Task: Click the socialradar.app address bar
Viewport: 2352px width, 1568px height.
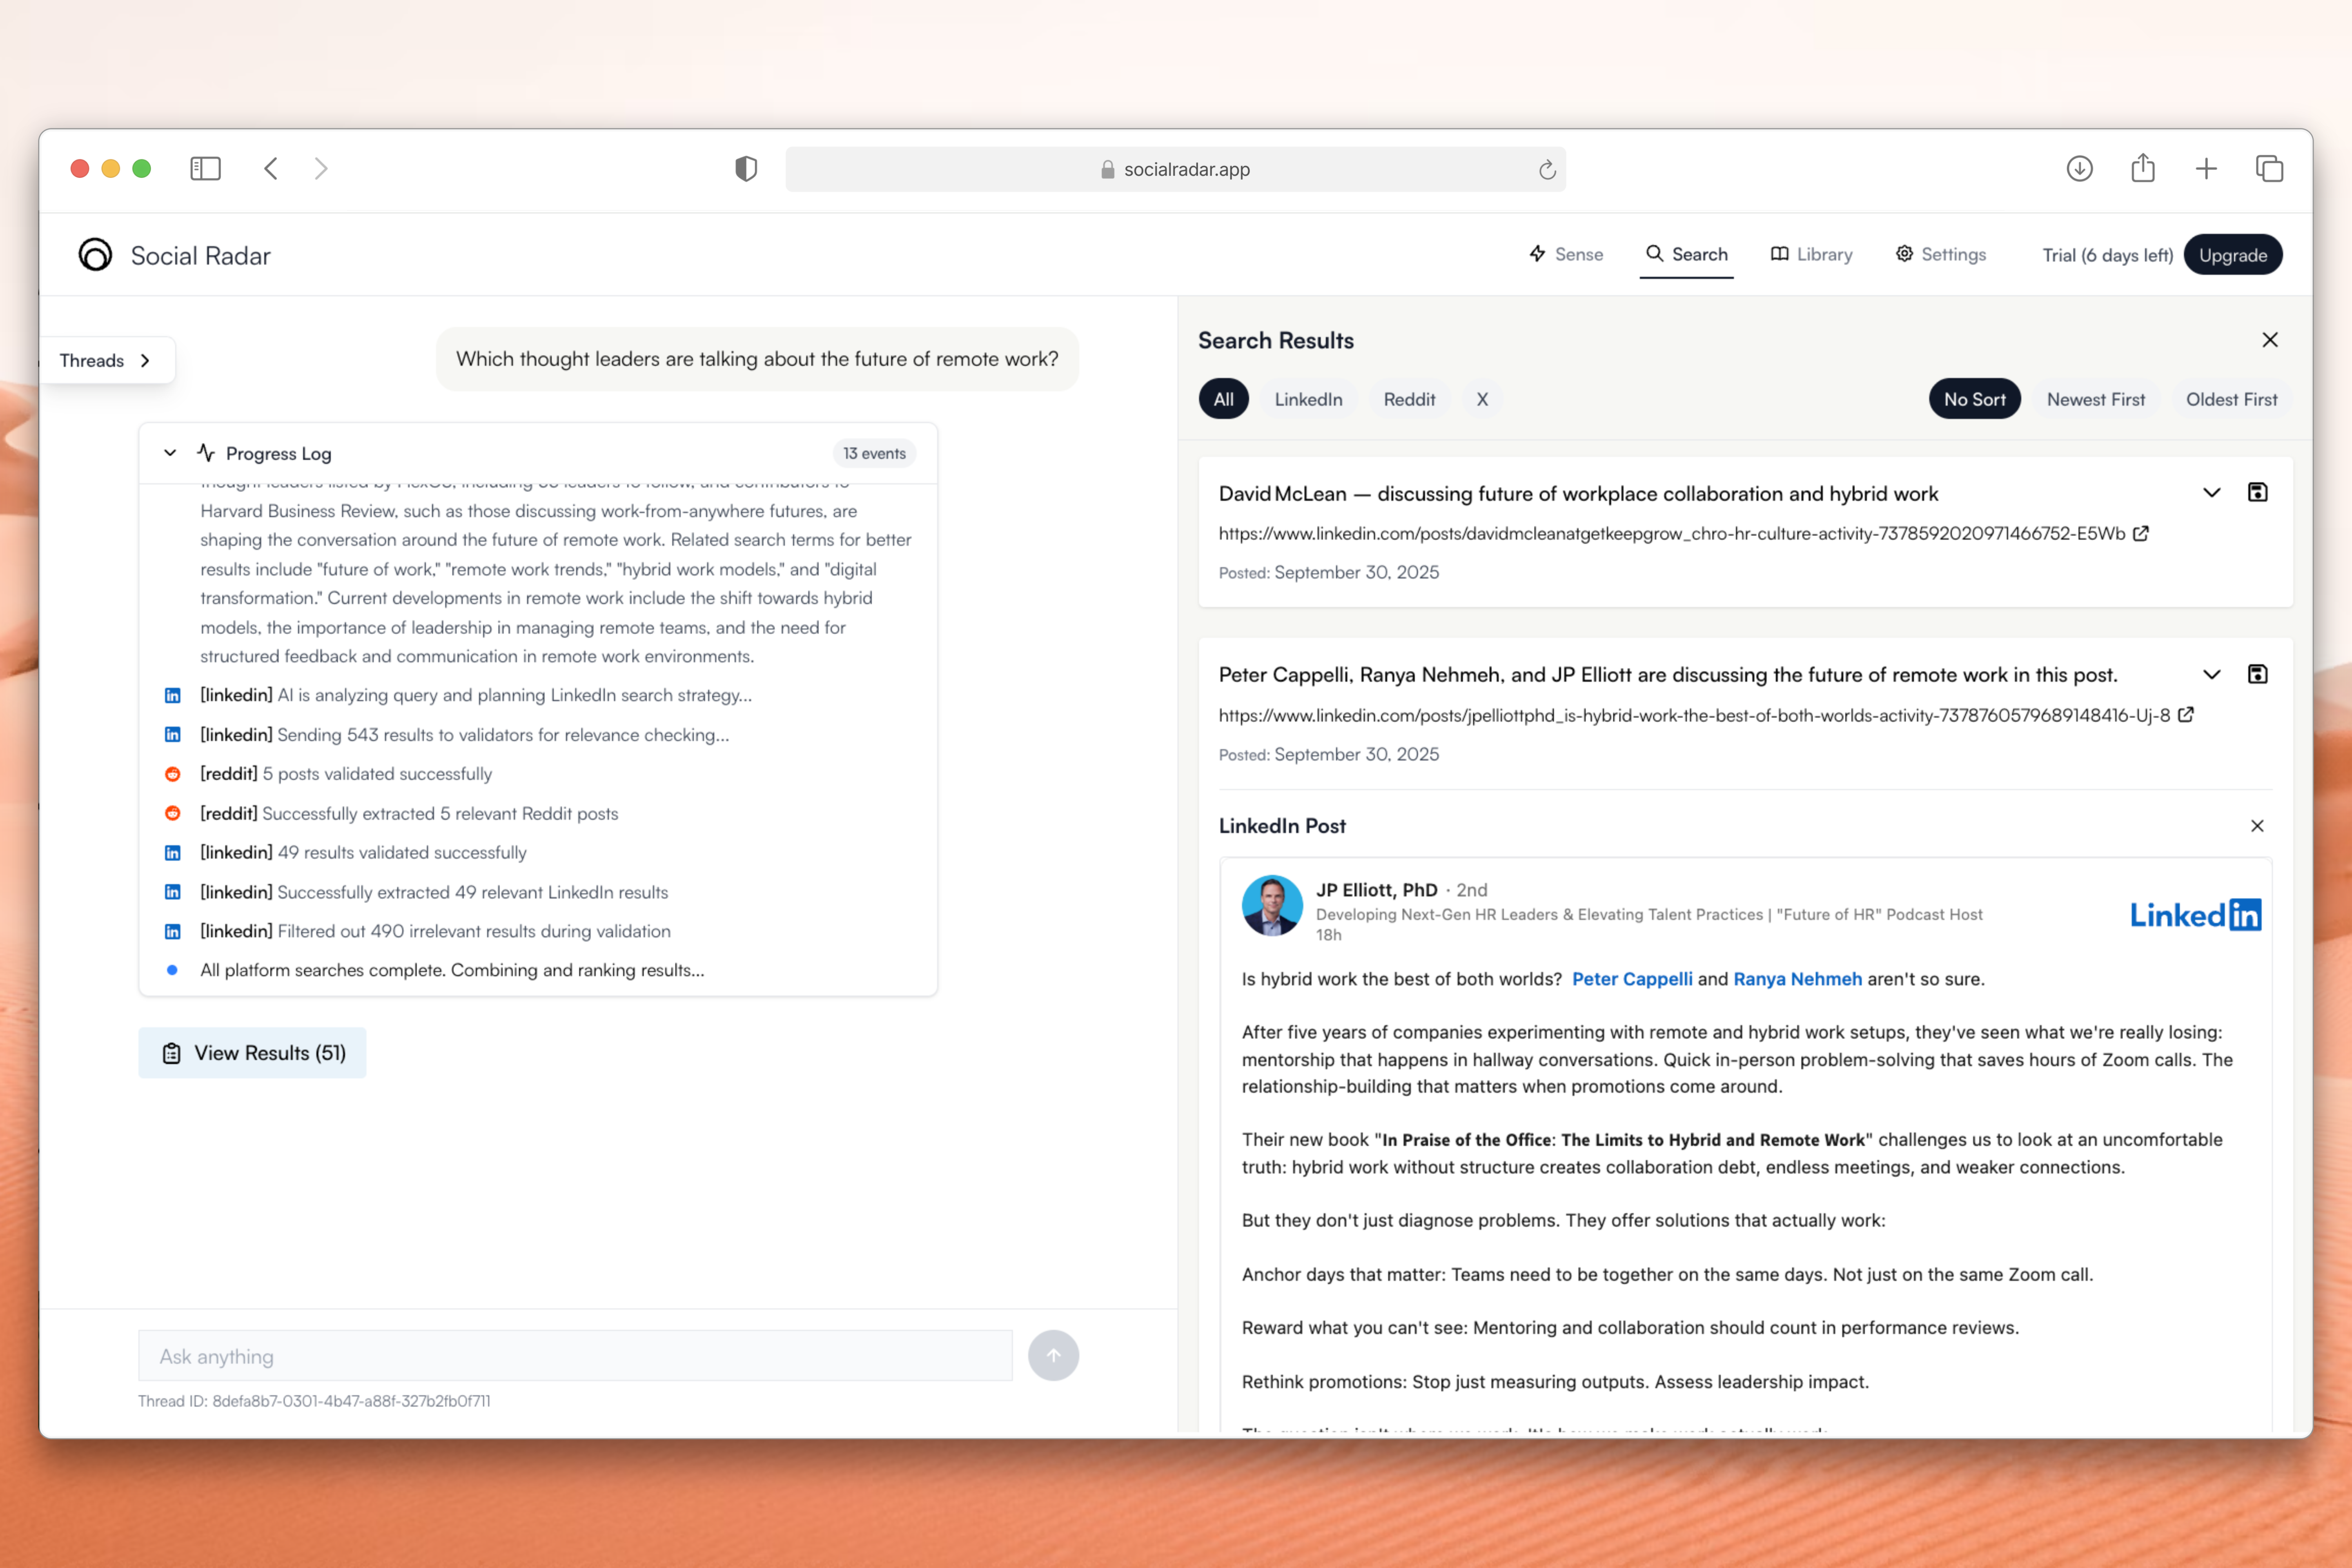Action: [x=1175, y=170]
